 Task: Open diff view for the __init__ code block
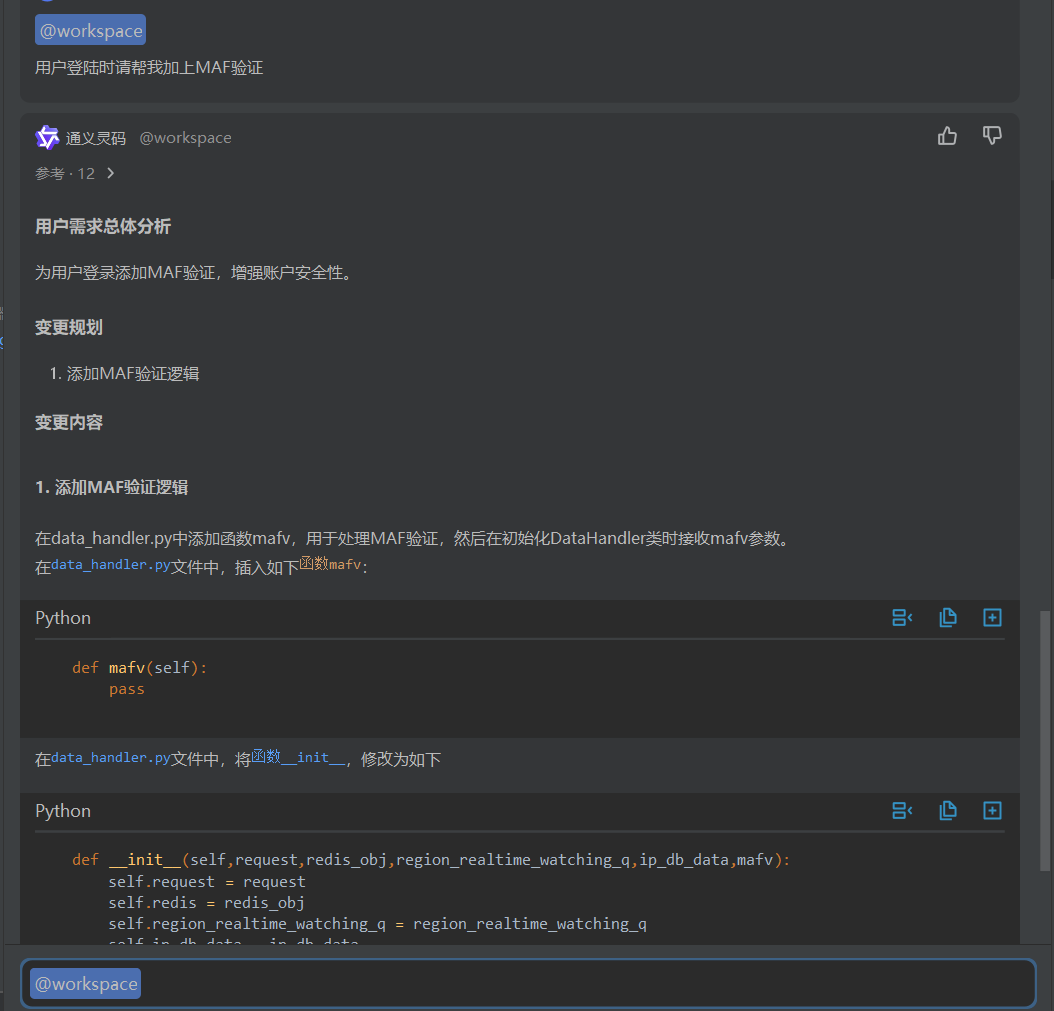[901, 810]
